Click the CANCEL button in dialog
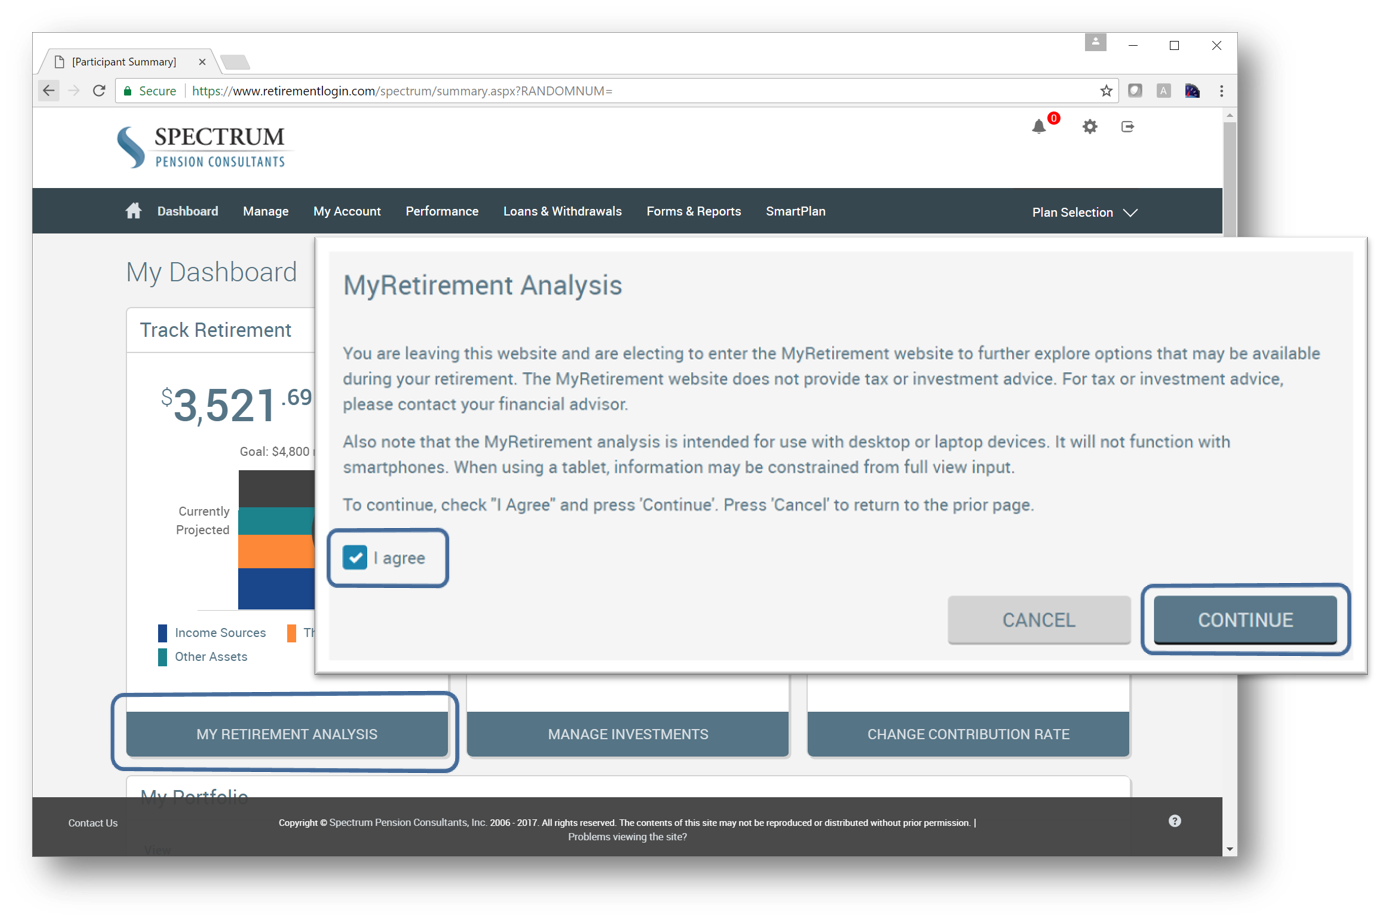The width and height of the screenshot is (1379, 922). point(1039,620)
